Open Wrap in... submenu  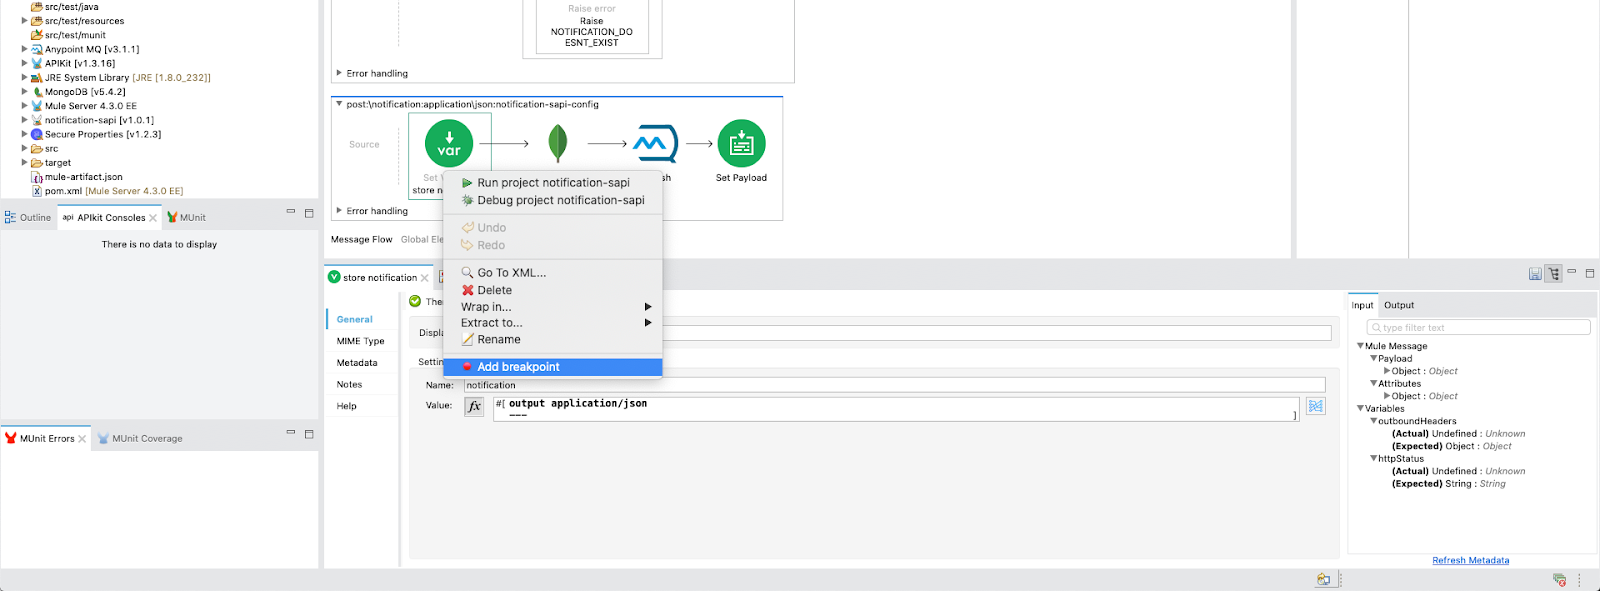click(486, 307)
